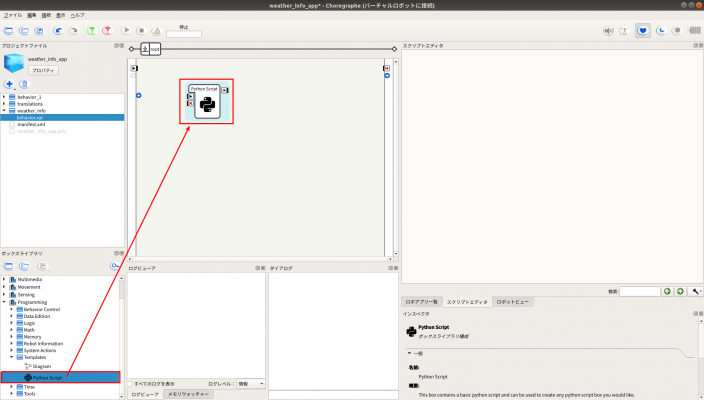
Task: Click the プロパティ button
Action: tap(43, 71)
